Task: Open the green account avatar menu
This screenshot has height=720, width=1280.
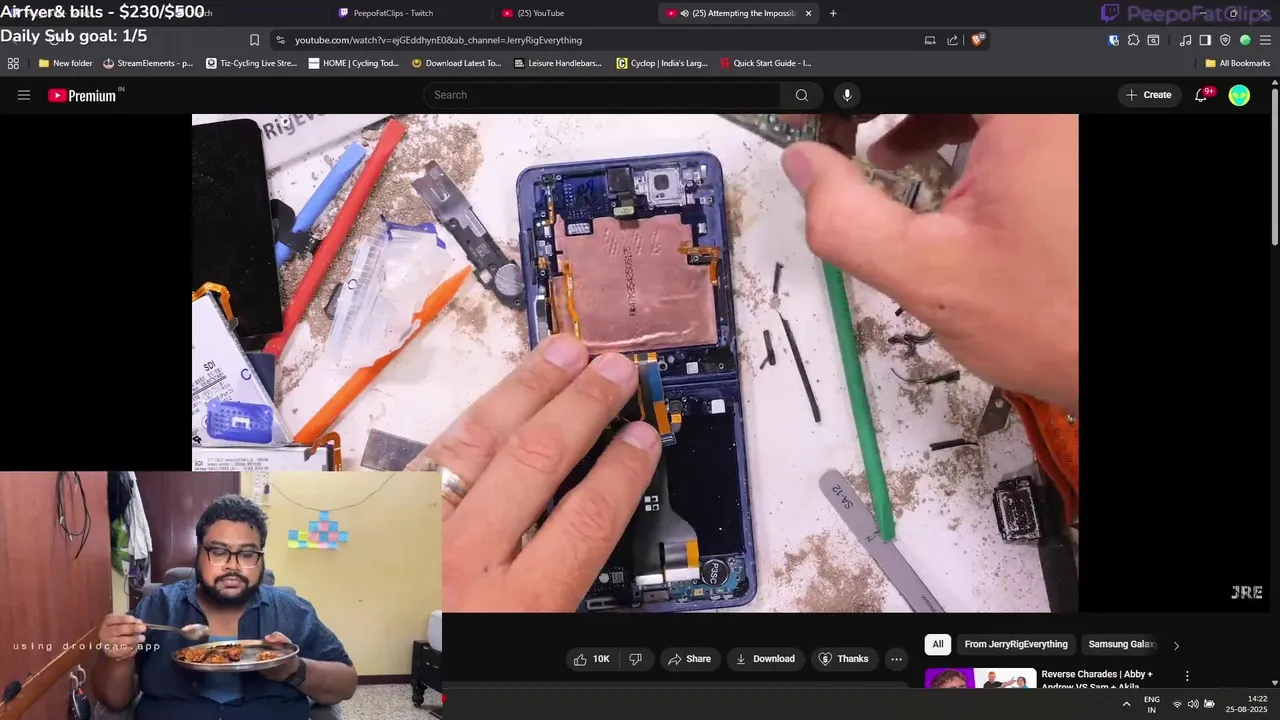Action: click(1239, 95)
